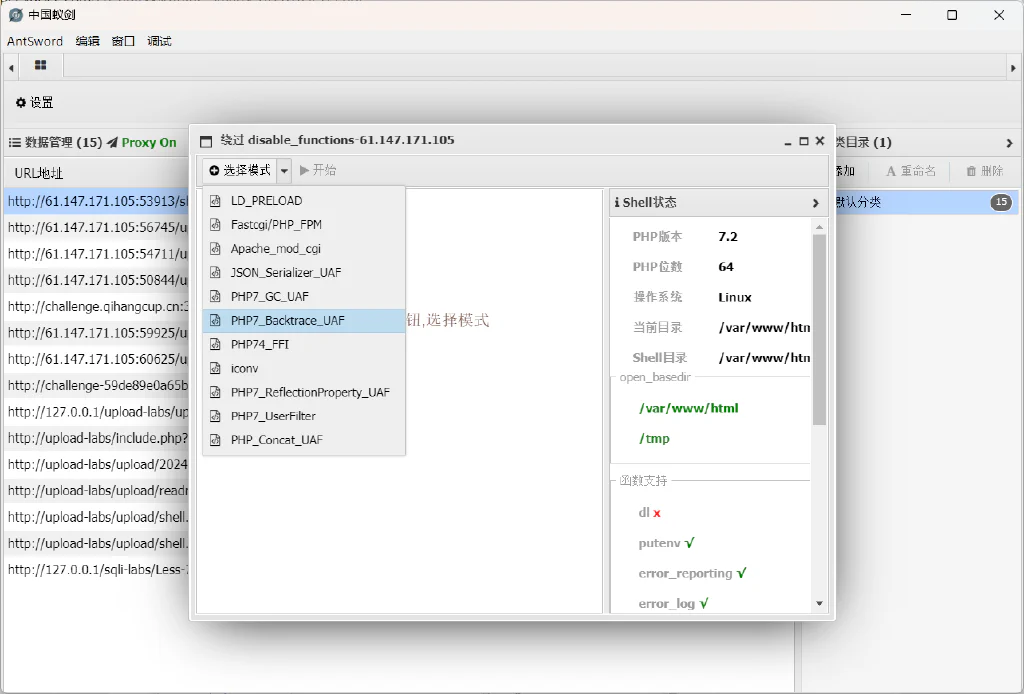Click the left tab scroll arrow
The width and height of the screenshot is (1024, 694).
(x=11, y=67)
